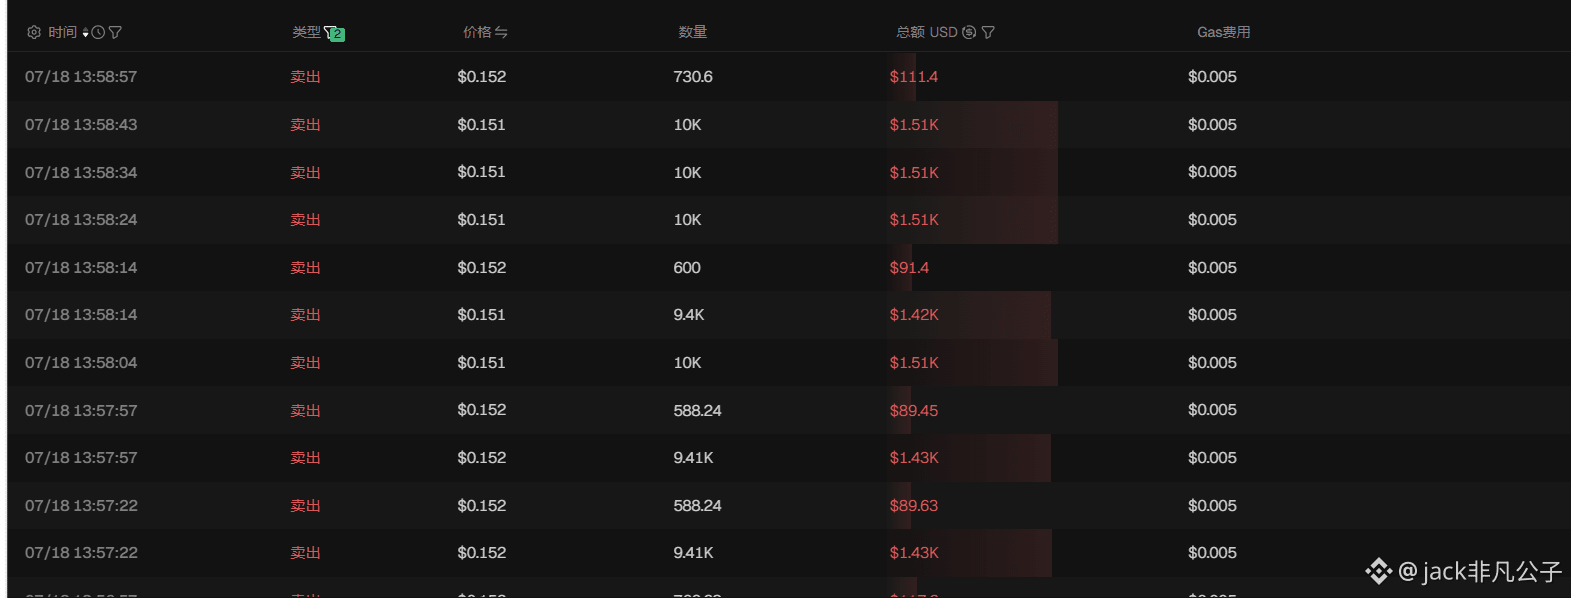Click the $91.4 amount in 600 row
Viewport: 1571px width, 598px height.
point(909,268)
